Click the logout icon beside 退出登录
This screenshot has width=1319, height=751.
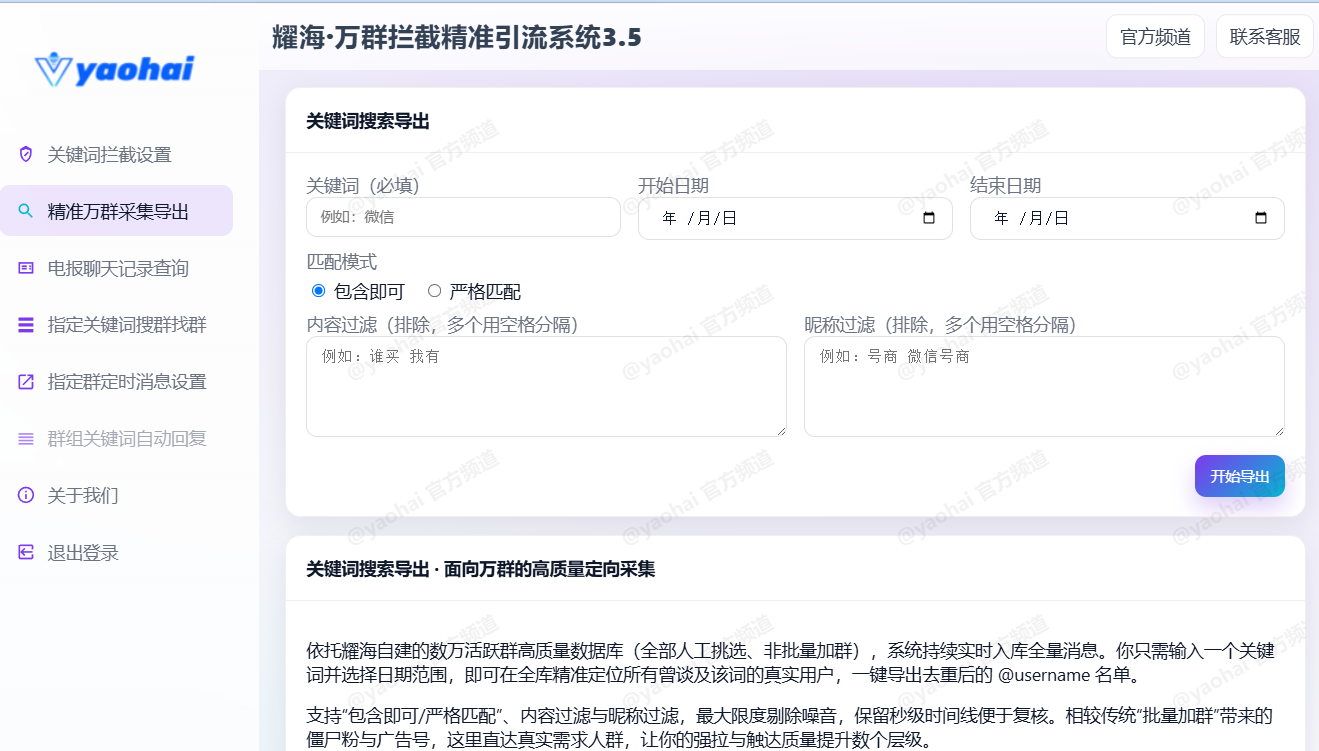[26, 553]
